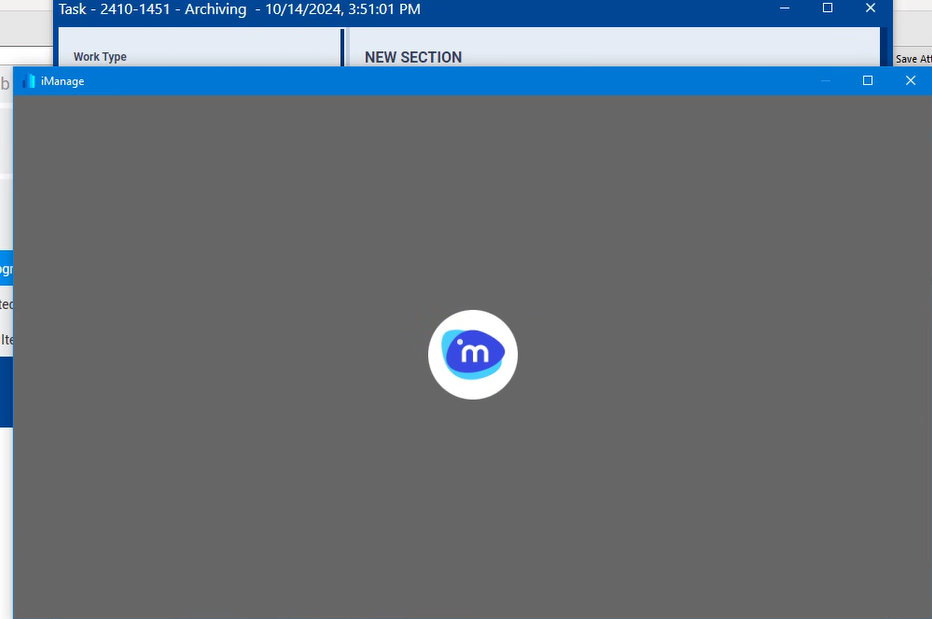The image size is (932, 619).
Task: Click the Task window application icon
Action: click(50, 9)
